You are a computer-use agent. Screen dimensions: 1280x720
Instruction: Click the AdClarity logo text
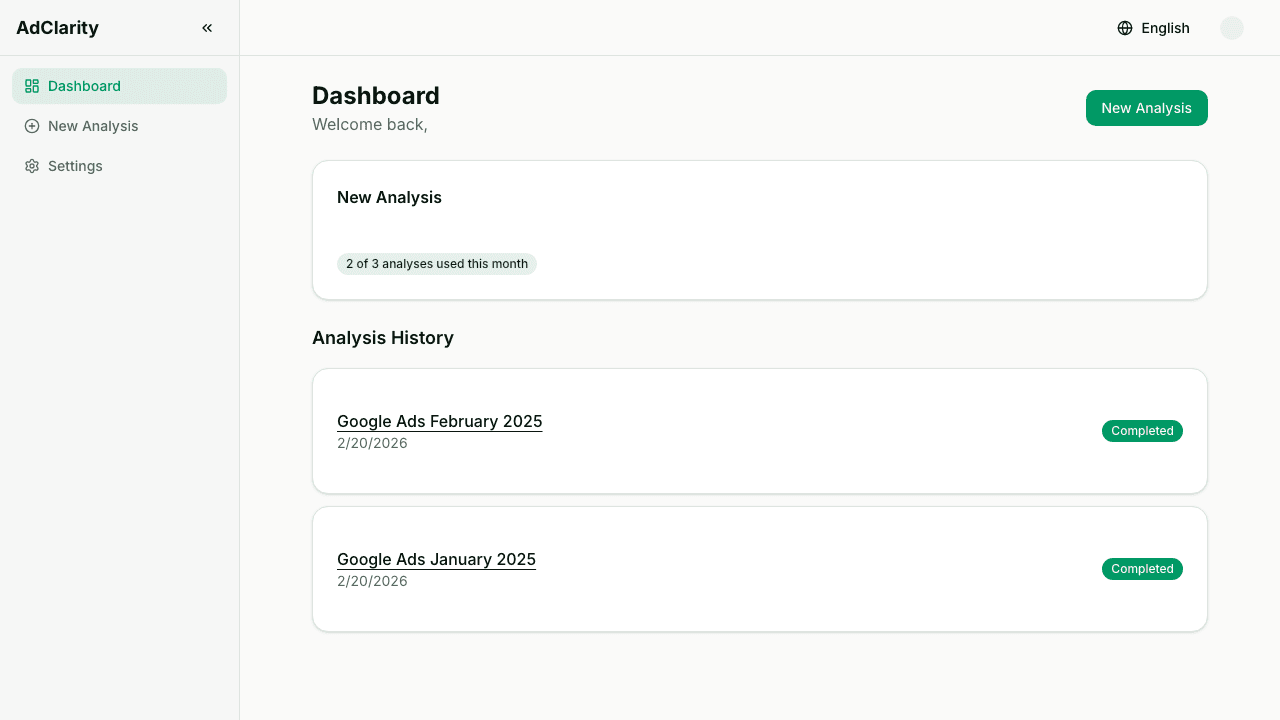click(57, 28)
